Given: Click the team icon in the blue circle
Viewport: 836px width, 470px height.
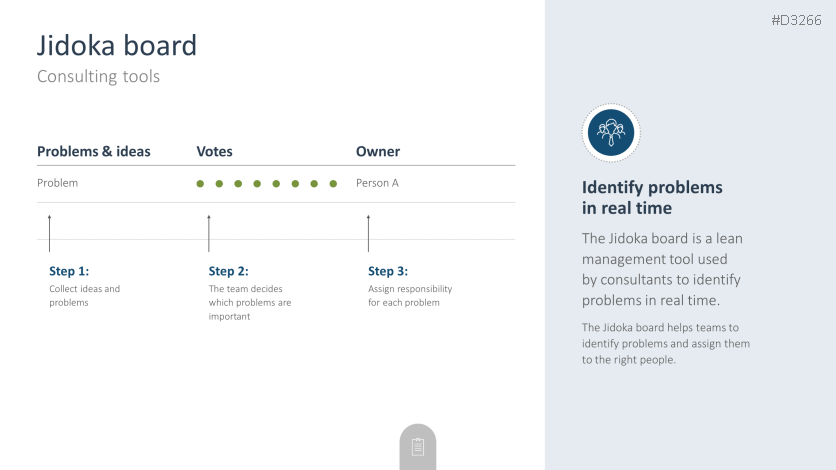Looking at the screenshot, I should tap(610, 132).
